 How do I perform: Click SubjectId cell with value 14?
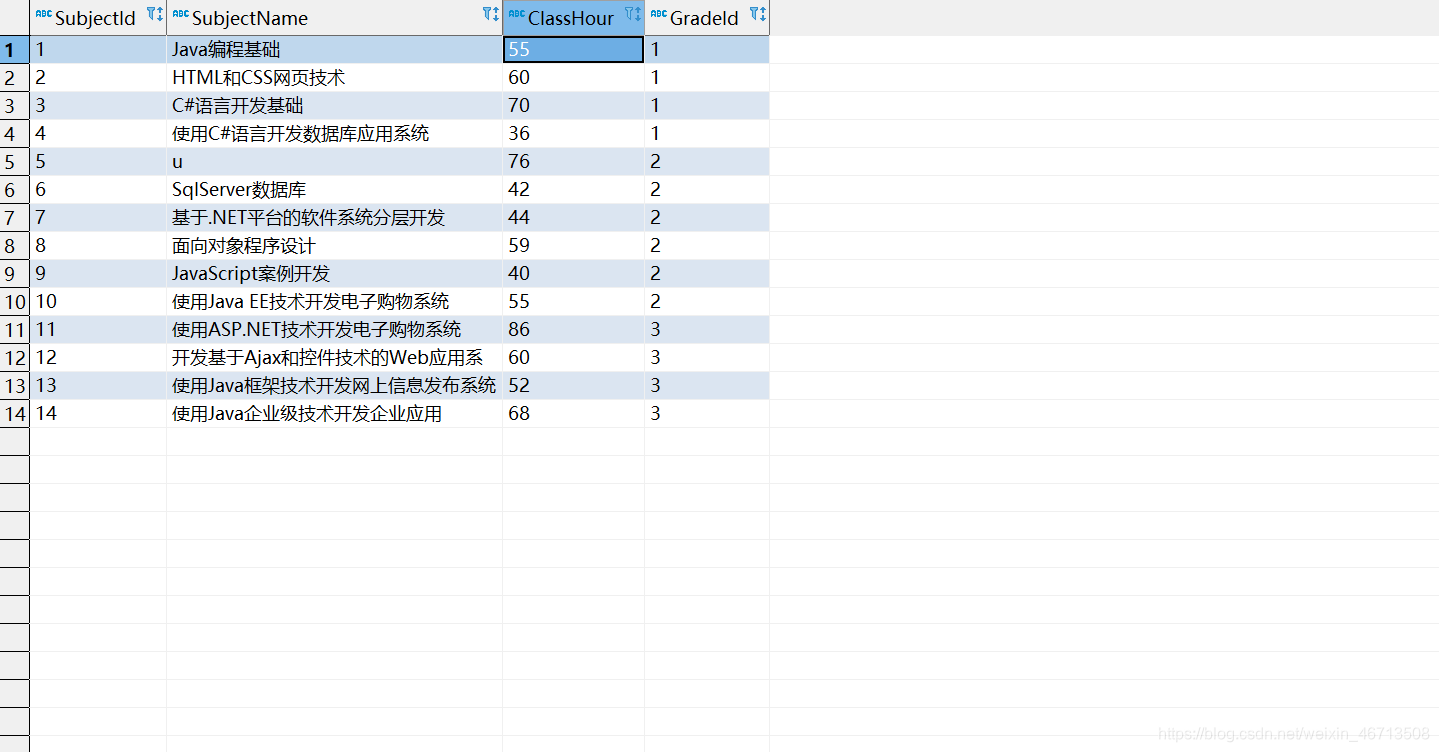(x=98, y=413)
